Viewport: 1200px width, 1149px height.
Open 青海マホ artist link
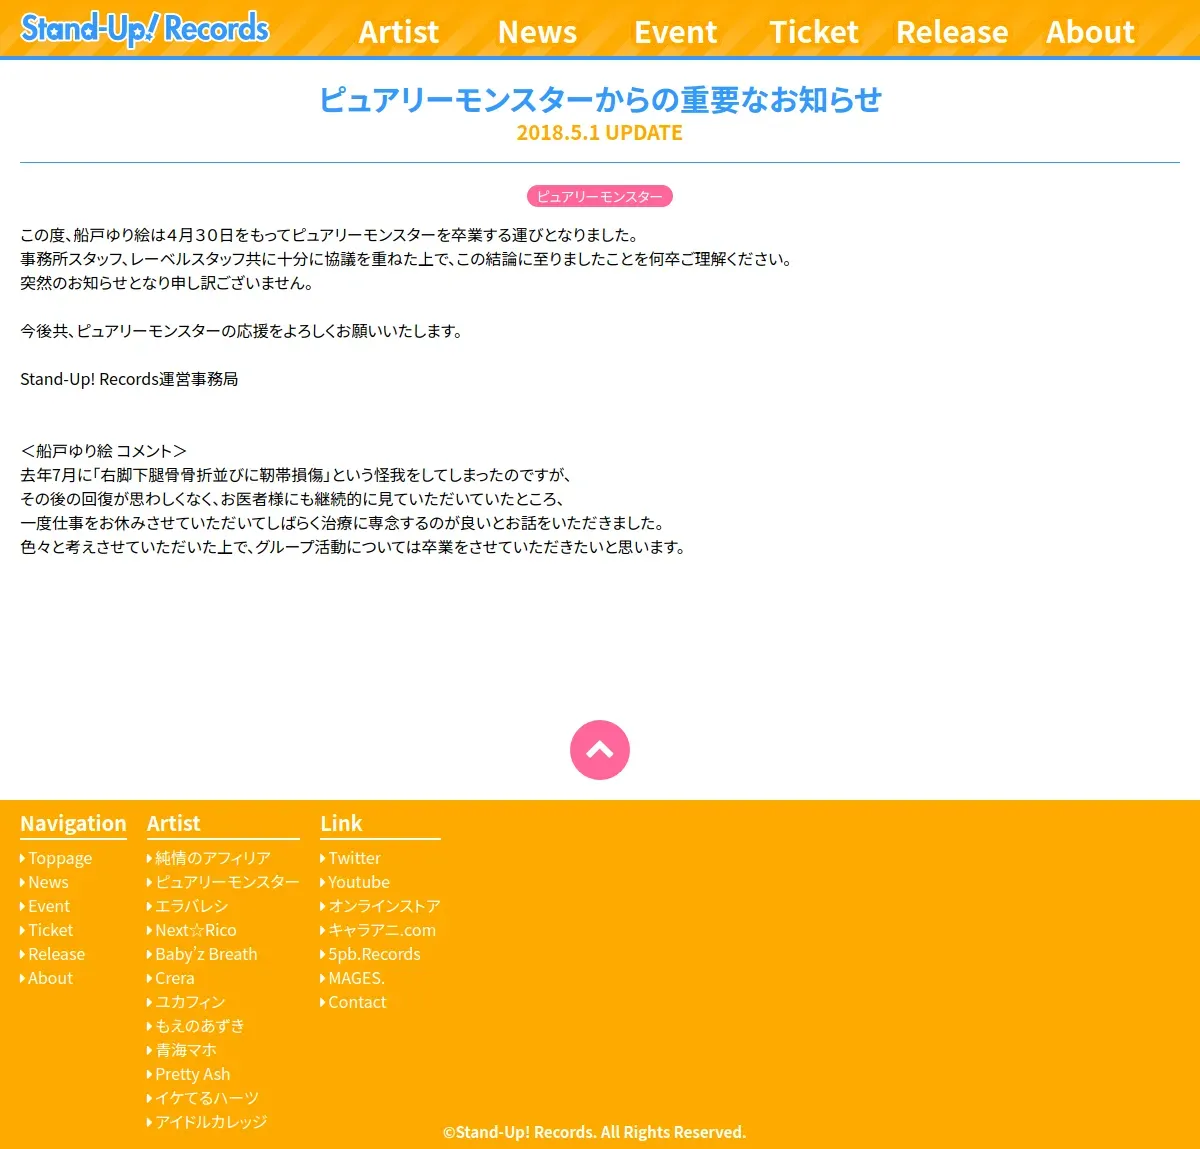[x=182, y=1050]
